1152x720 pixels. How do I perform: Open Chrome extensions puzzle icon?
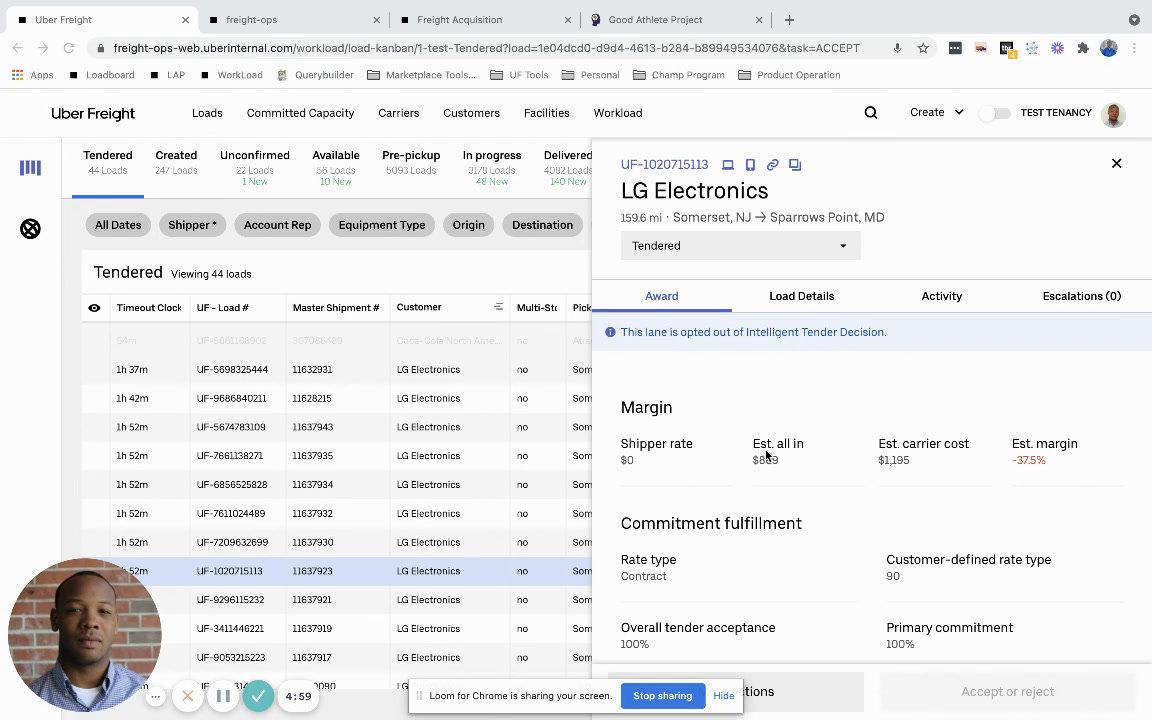[x=1082, y=48]
